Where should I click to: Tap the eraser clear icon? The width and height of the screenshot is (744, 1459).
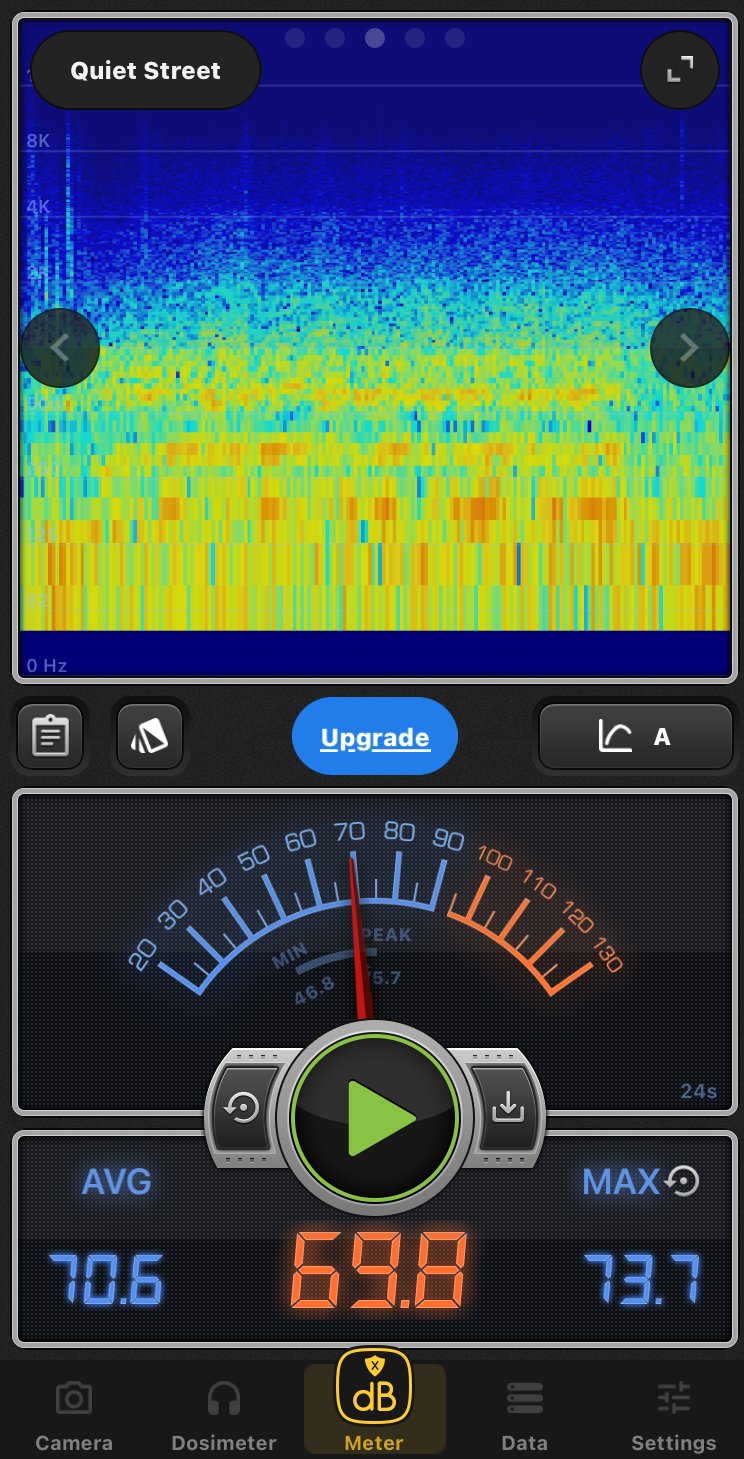[x=150, y=737]
